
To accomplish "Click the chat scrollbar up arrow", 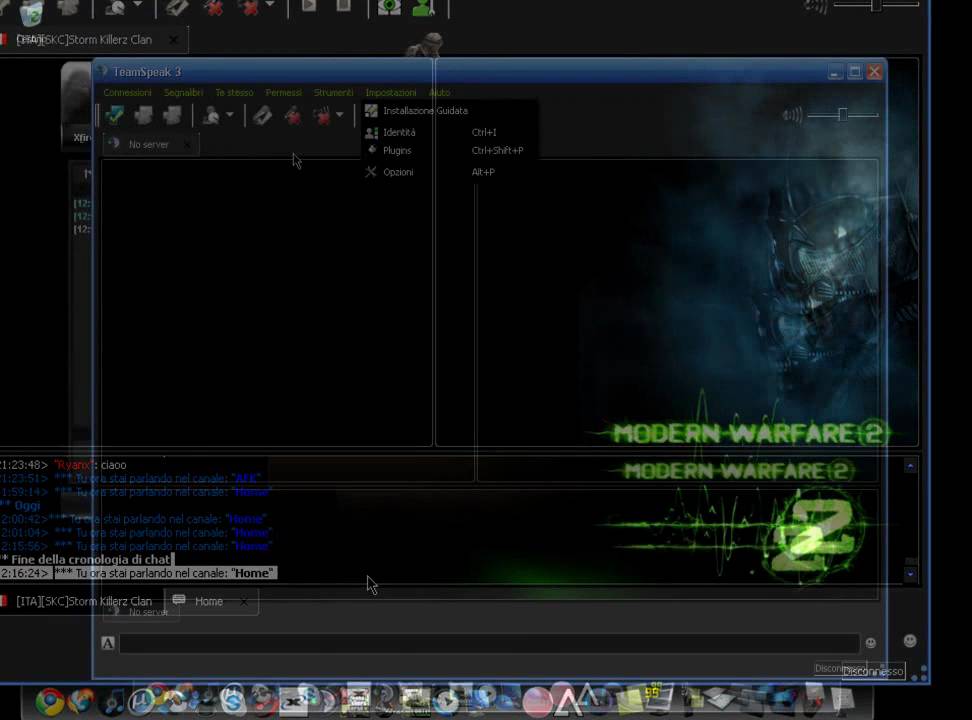I will point(910,466).
